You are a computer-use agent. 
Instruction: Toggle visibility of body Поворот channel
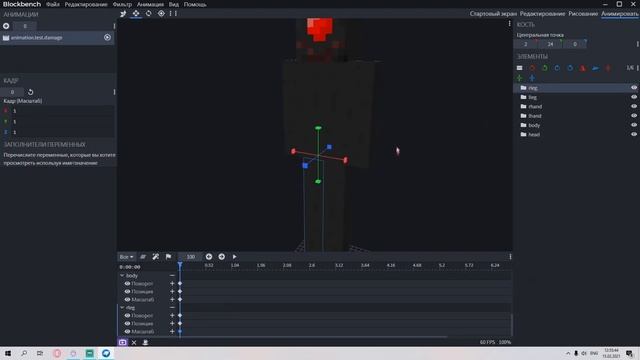coord(127,283)
